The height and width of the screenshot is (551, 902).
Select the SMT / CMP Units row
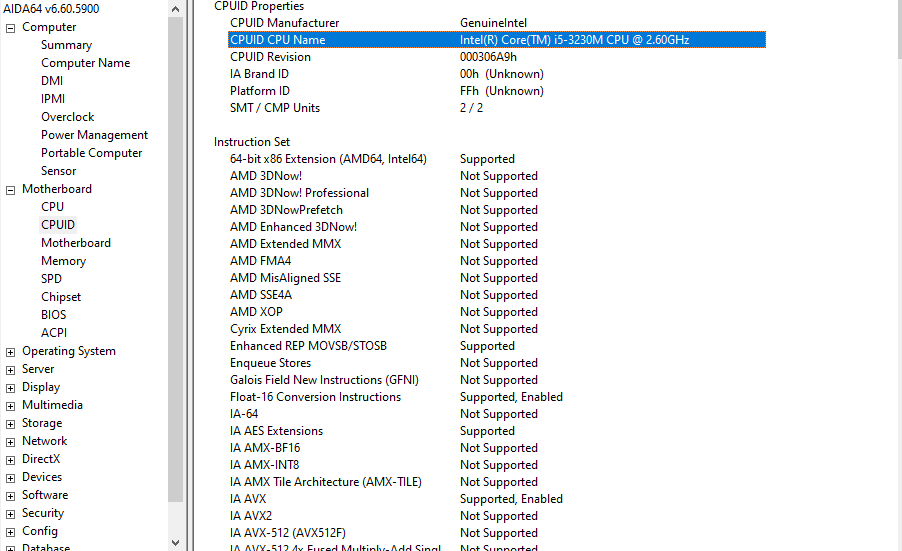click(497, 108)
